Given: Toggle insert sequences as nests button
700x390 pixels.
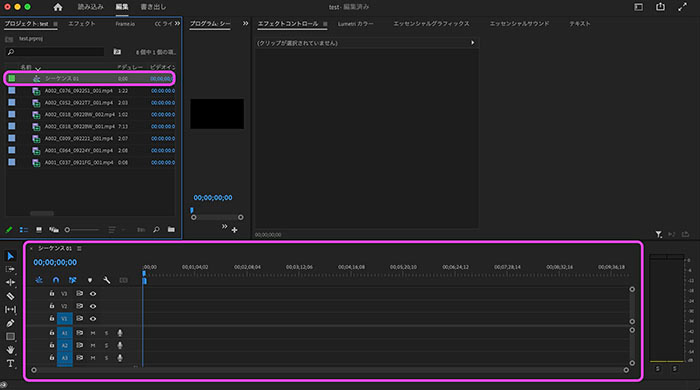Looking at the screenshot, I should (x=39, y=280).
